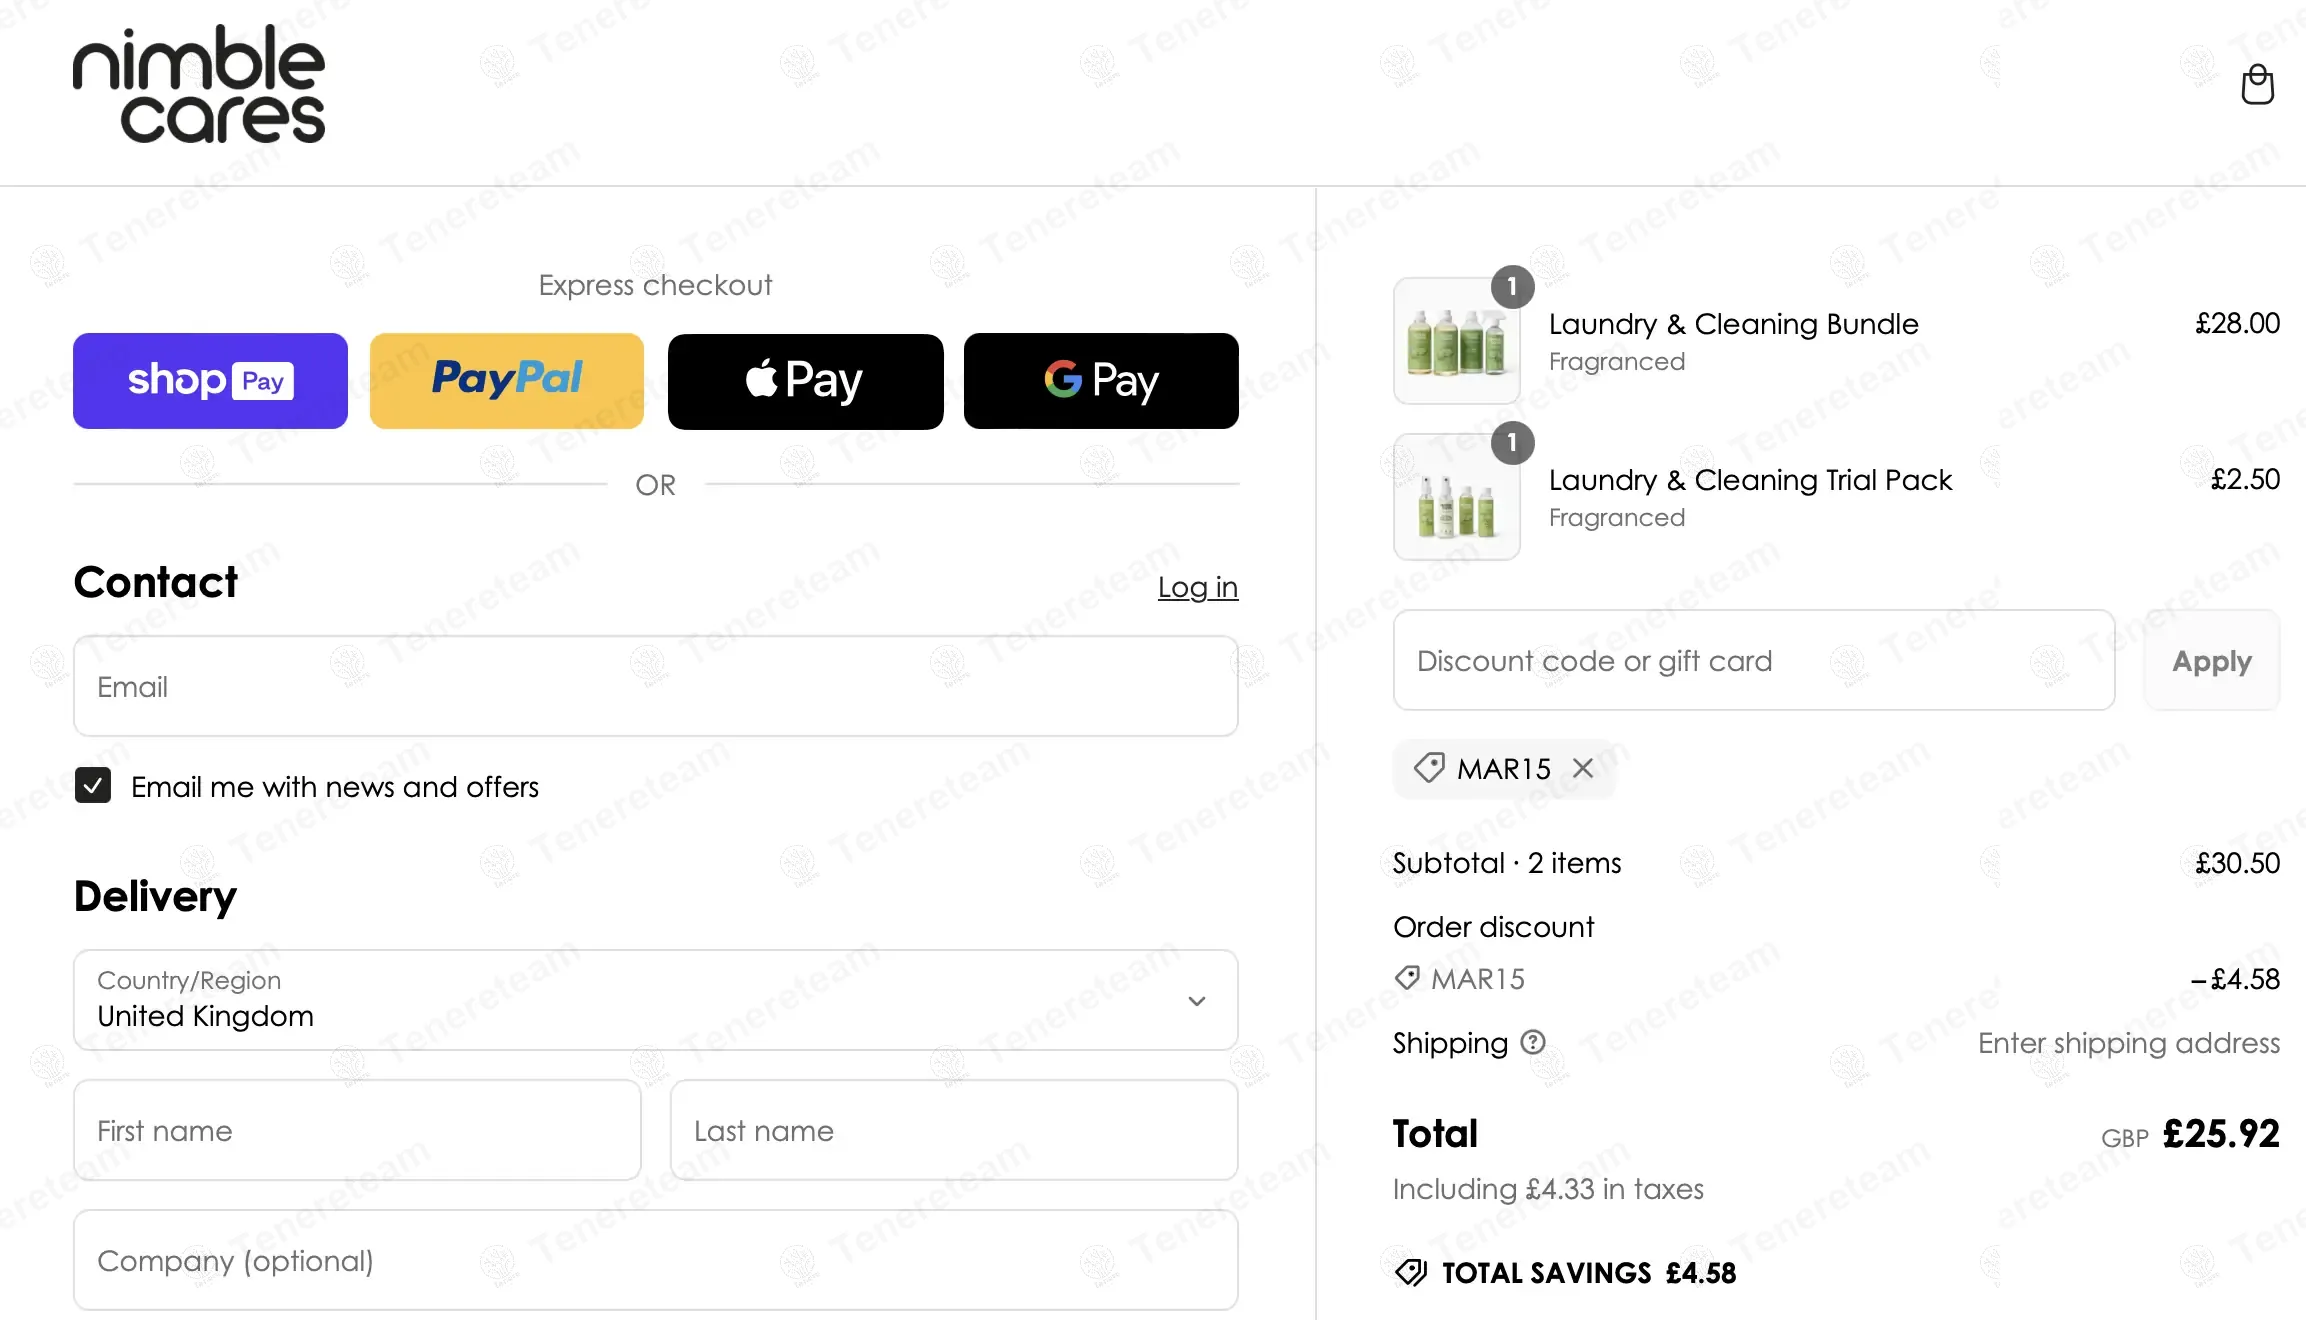Open Laundry & Cleaning Trial Pack thumbnail
Image resolution: width=2306 pixels, height=1320 pixels.
(1457, 497)
